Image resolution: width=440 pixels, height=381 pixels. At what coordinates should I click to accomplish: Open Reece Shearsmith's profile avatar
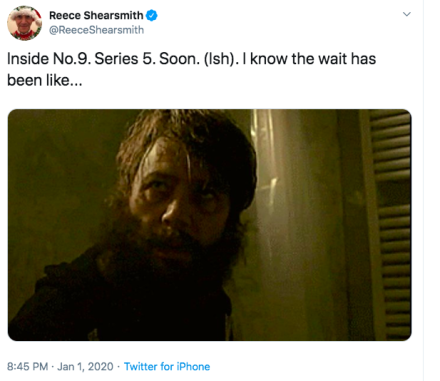24,23
